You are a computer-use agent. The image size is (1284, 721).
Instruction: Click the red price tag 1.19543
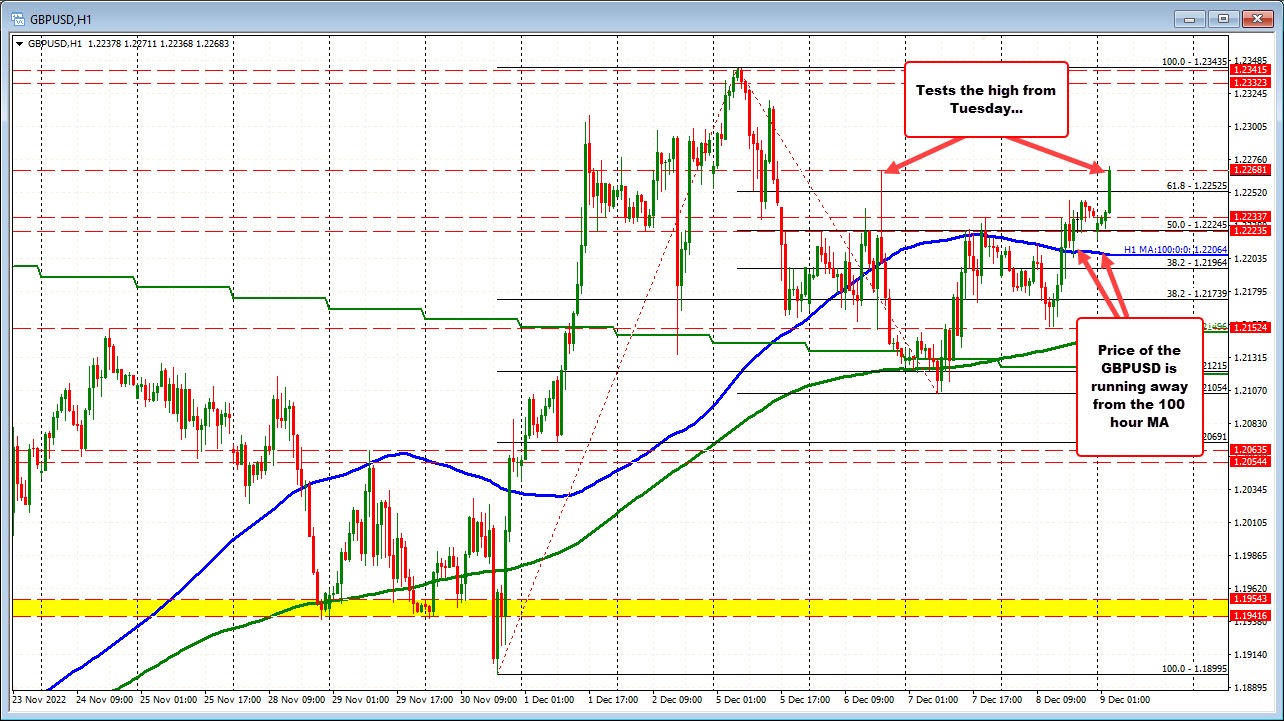(x=1252, y=599)
